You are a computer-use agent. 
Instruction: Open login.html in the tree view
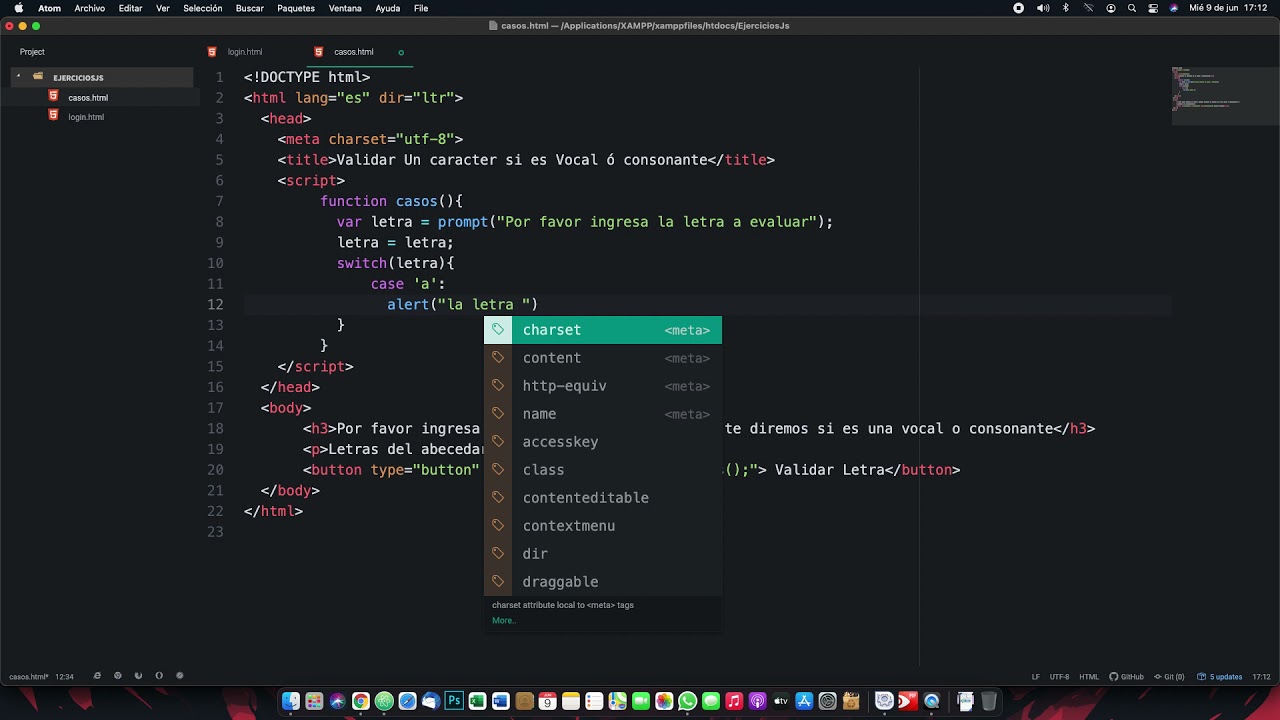(86, 117)
